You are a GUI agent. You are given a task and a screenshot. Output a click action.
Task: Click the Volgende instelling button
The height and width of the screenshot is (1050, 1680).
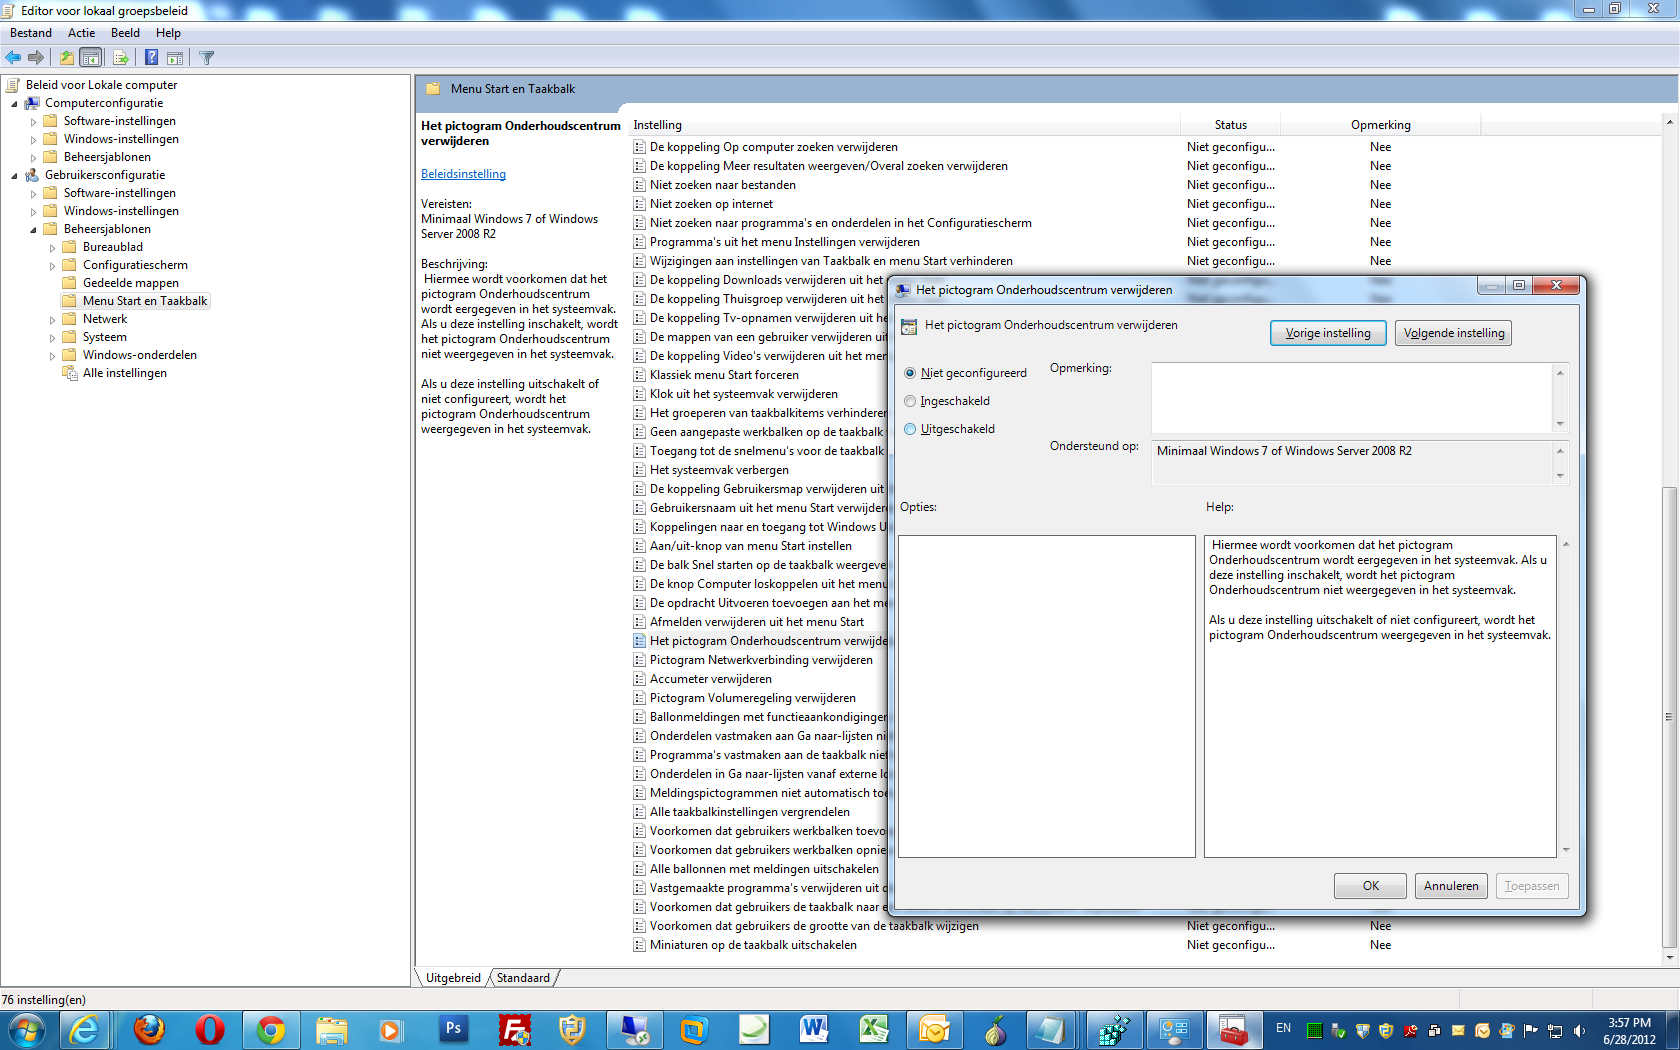click(1453, 332)
